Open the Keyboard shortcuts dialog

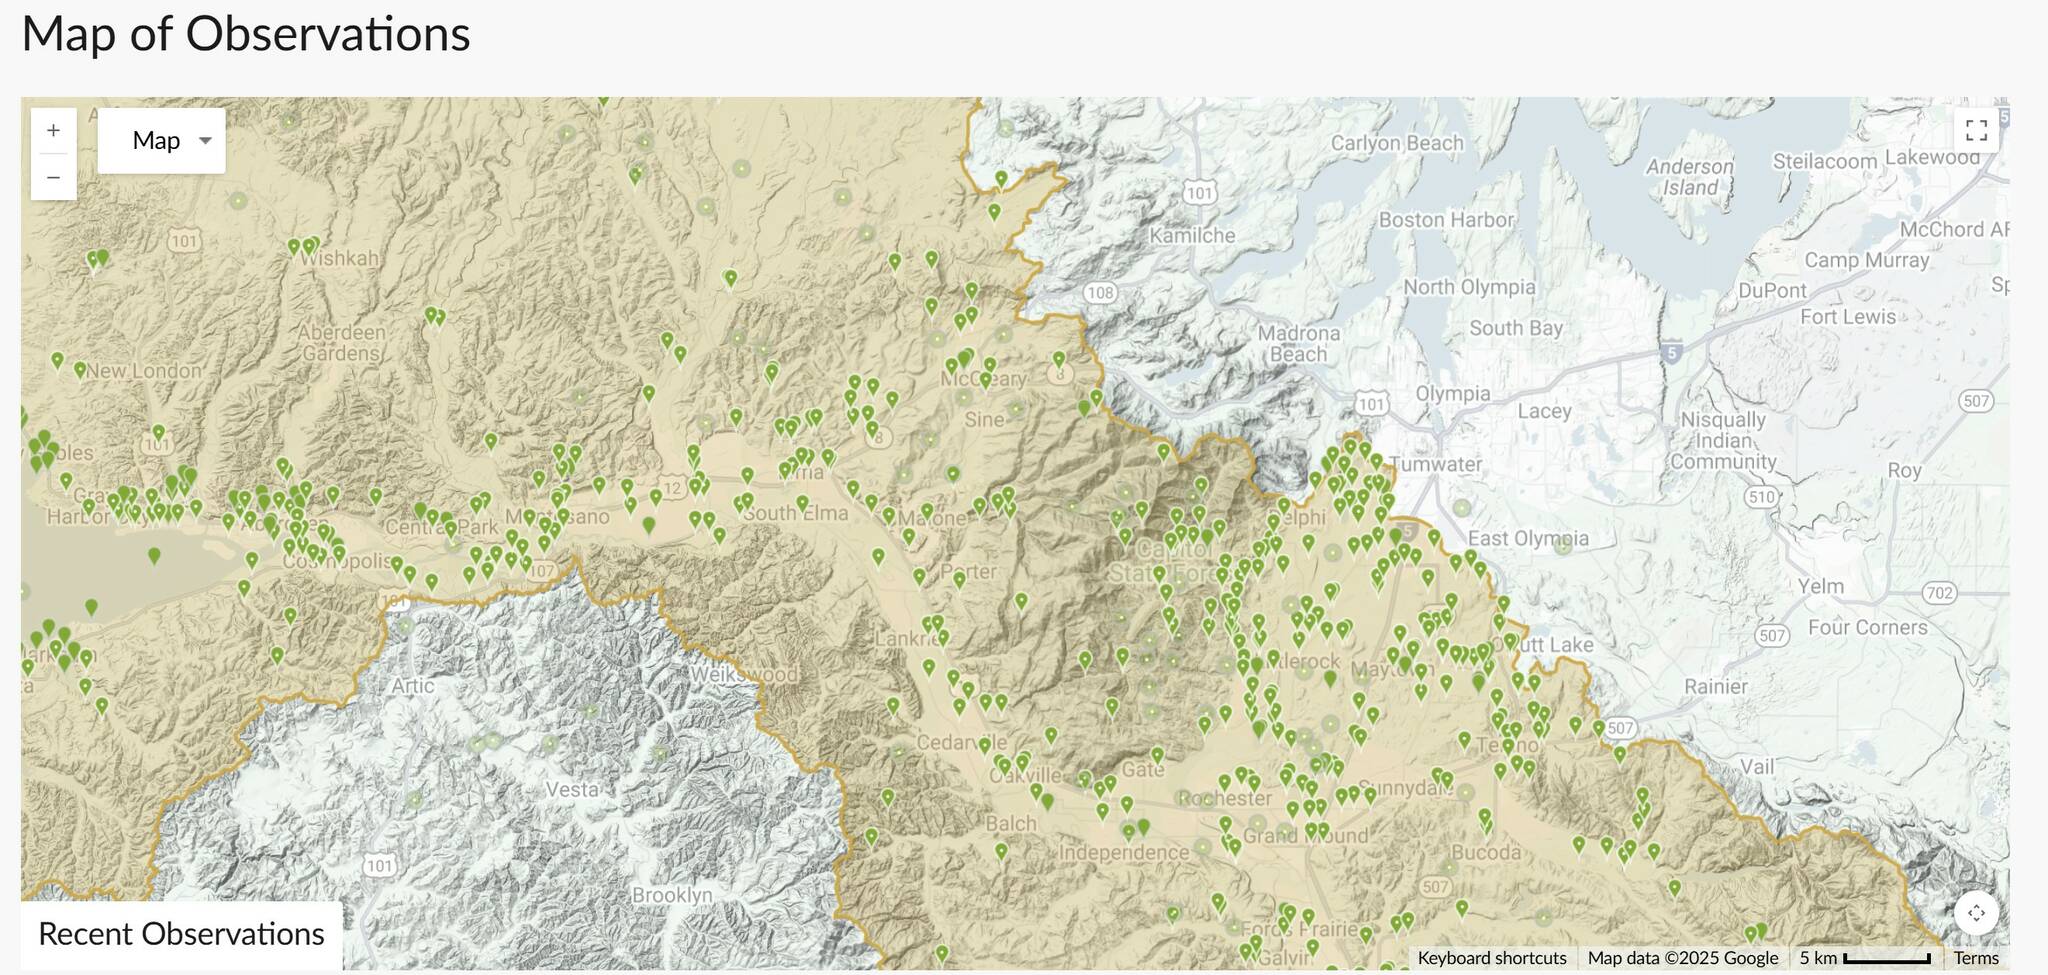1492,957
